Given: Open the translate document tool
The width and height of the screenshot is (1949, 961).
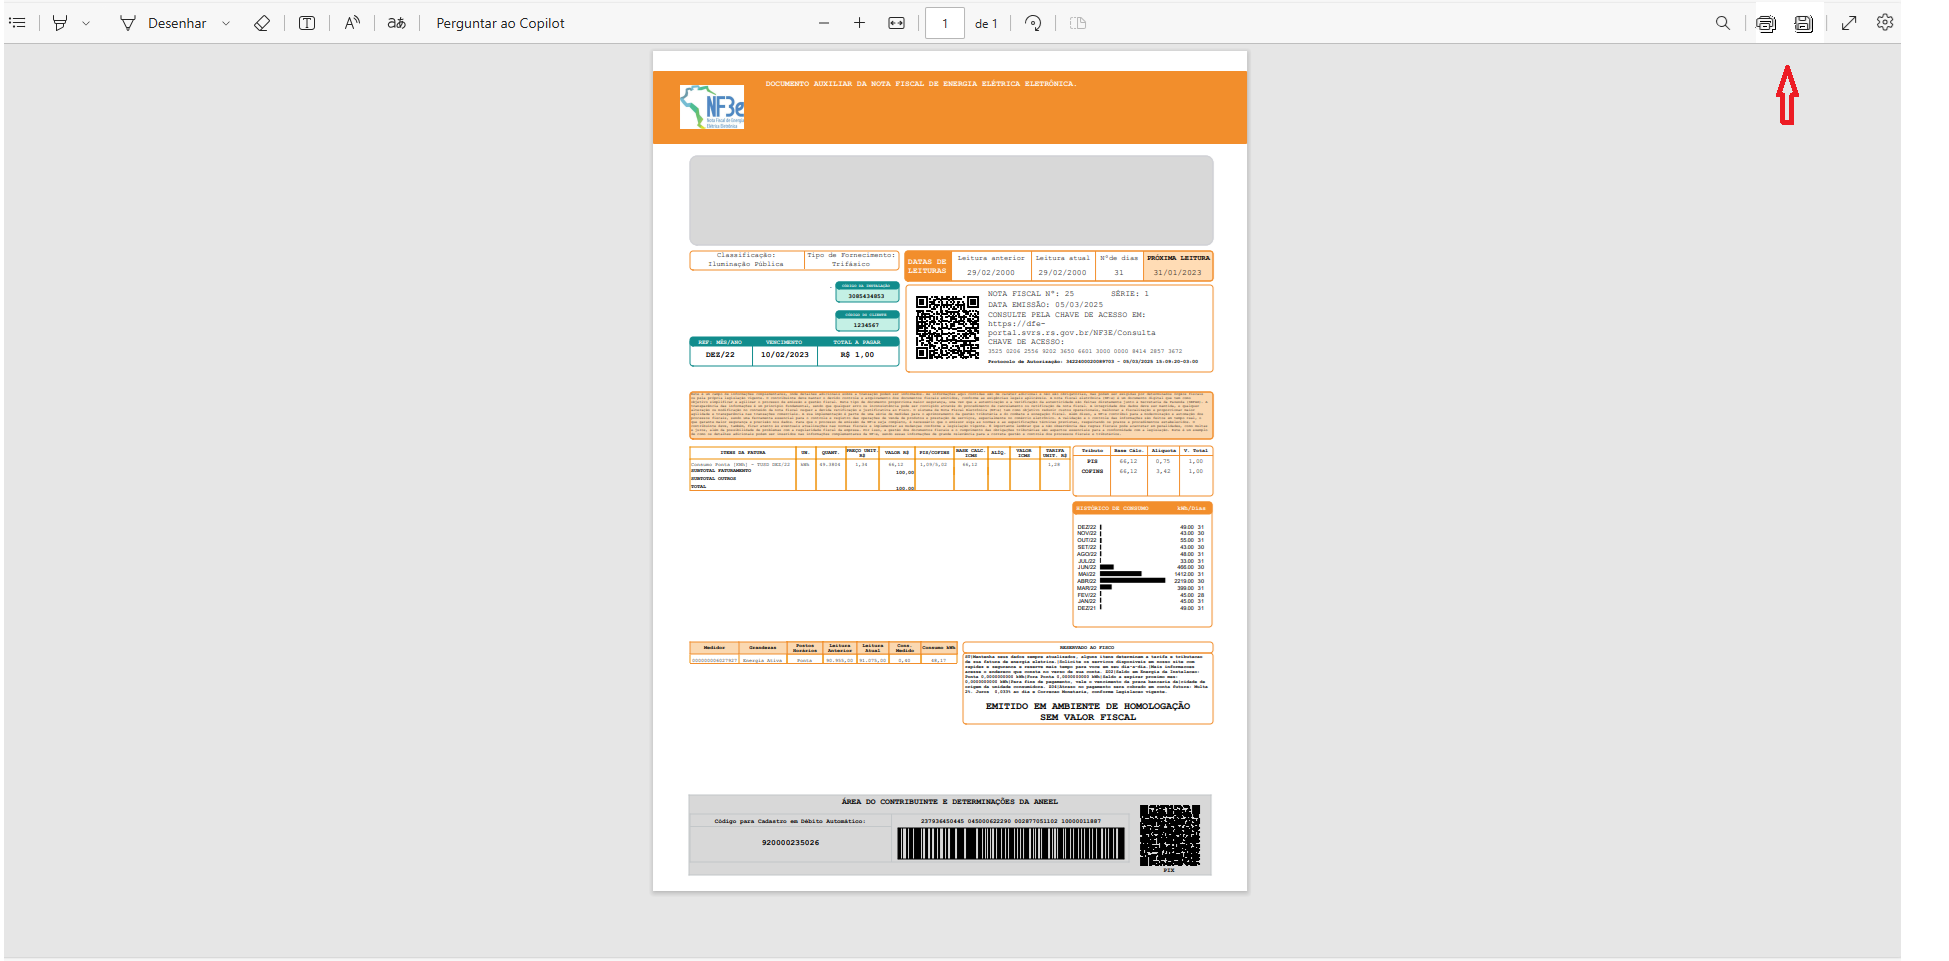Looking at the screenshot, I should click(x=397, y=23).
